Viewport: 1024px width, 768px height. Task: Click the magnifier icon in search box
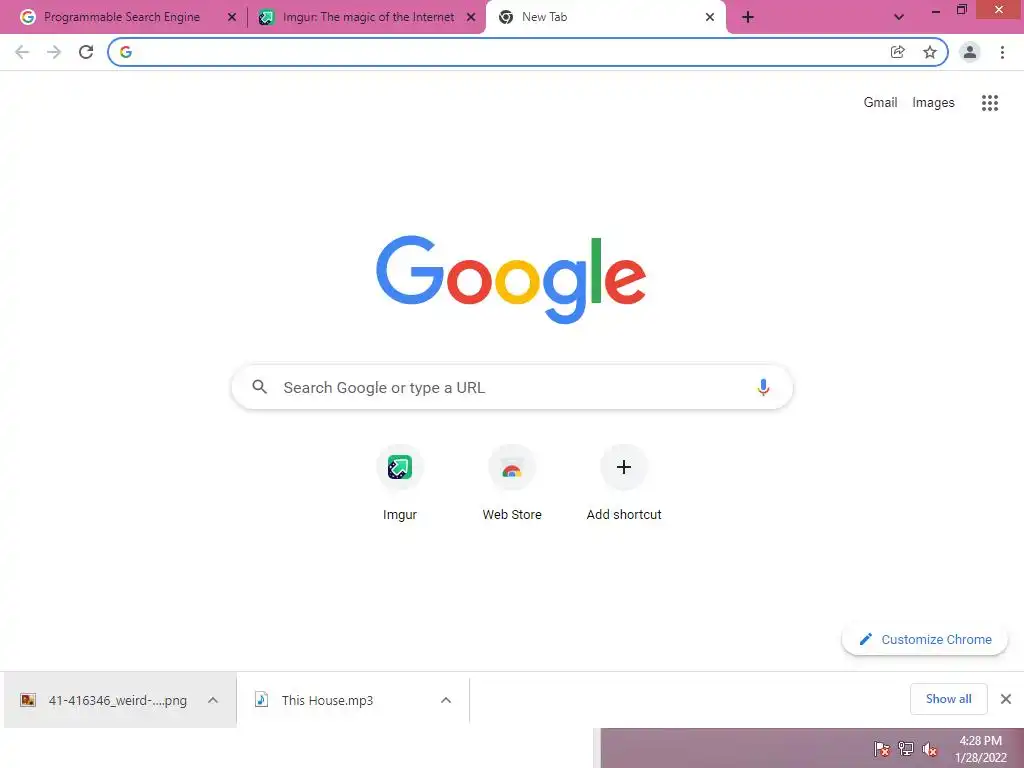click(260, 387)
